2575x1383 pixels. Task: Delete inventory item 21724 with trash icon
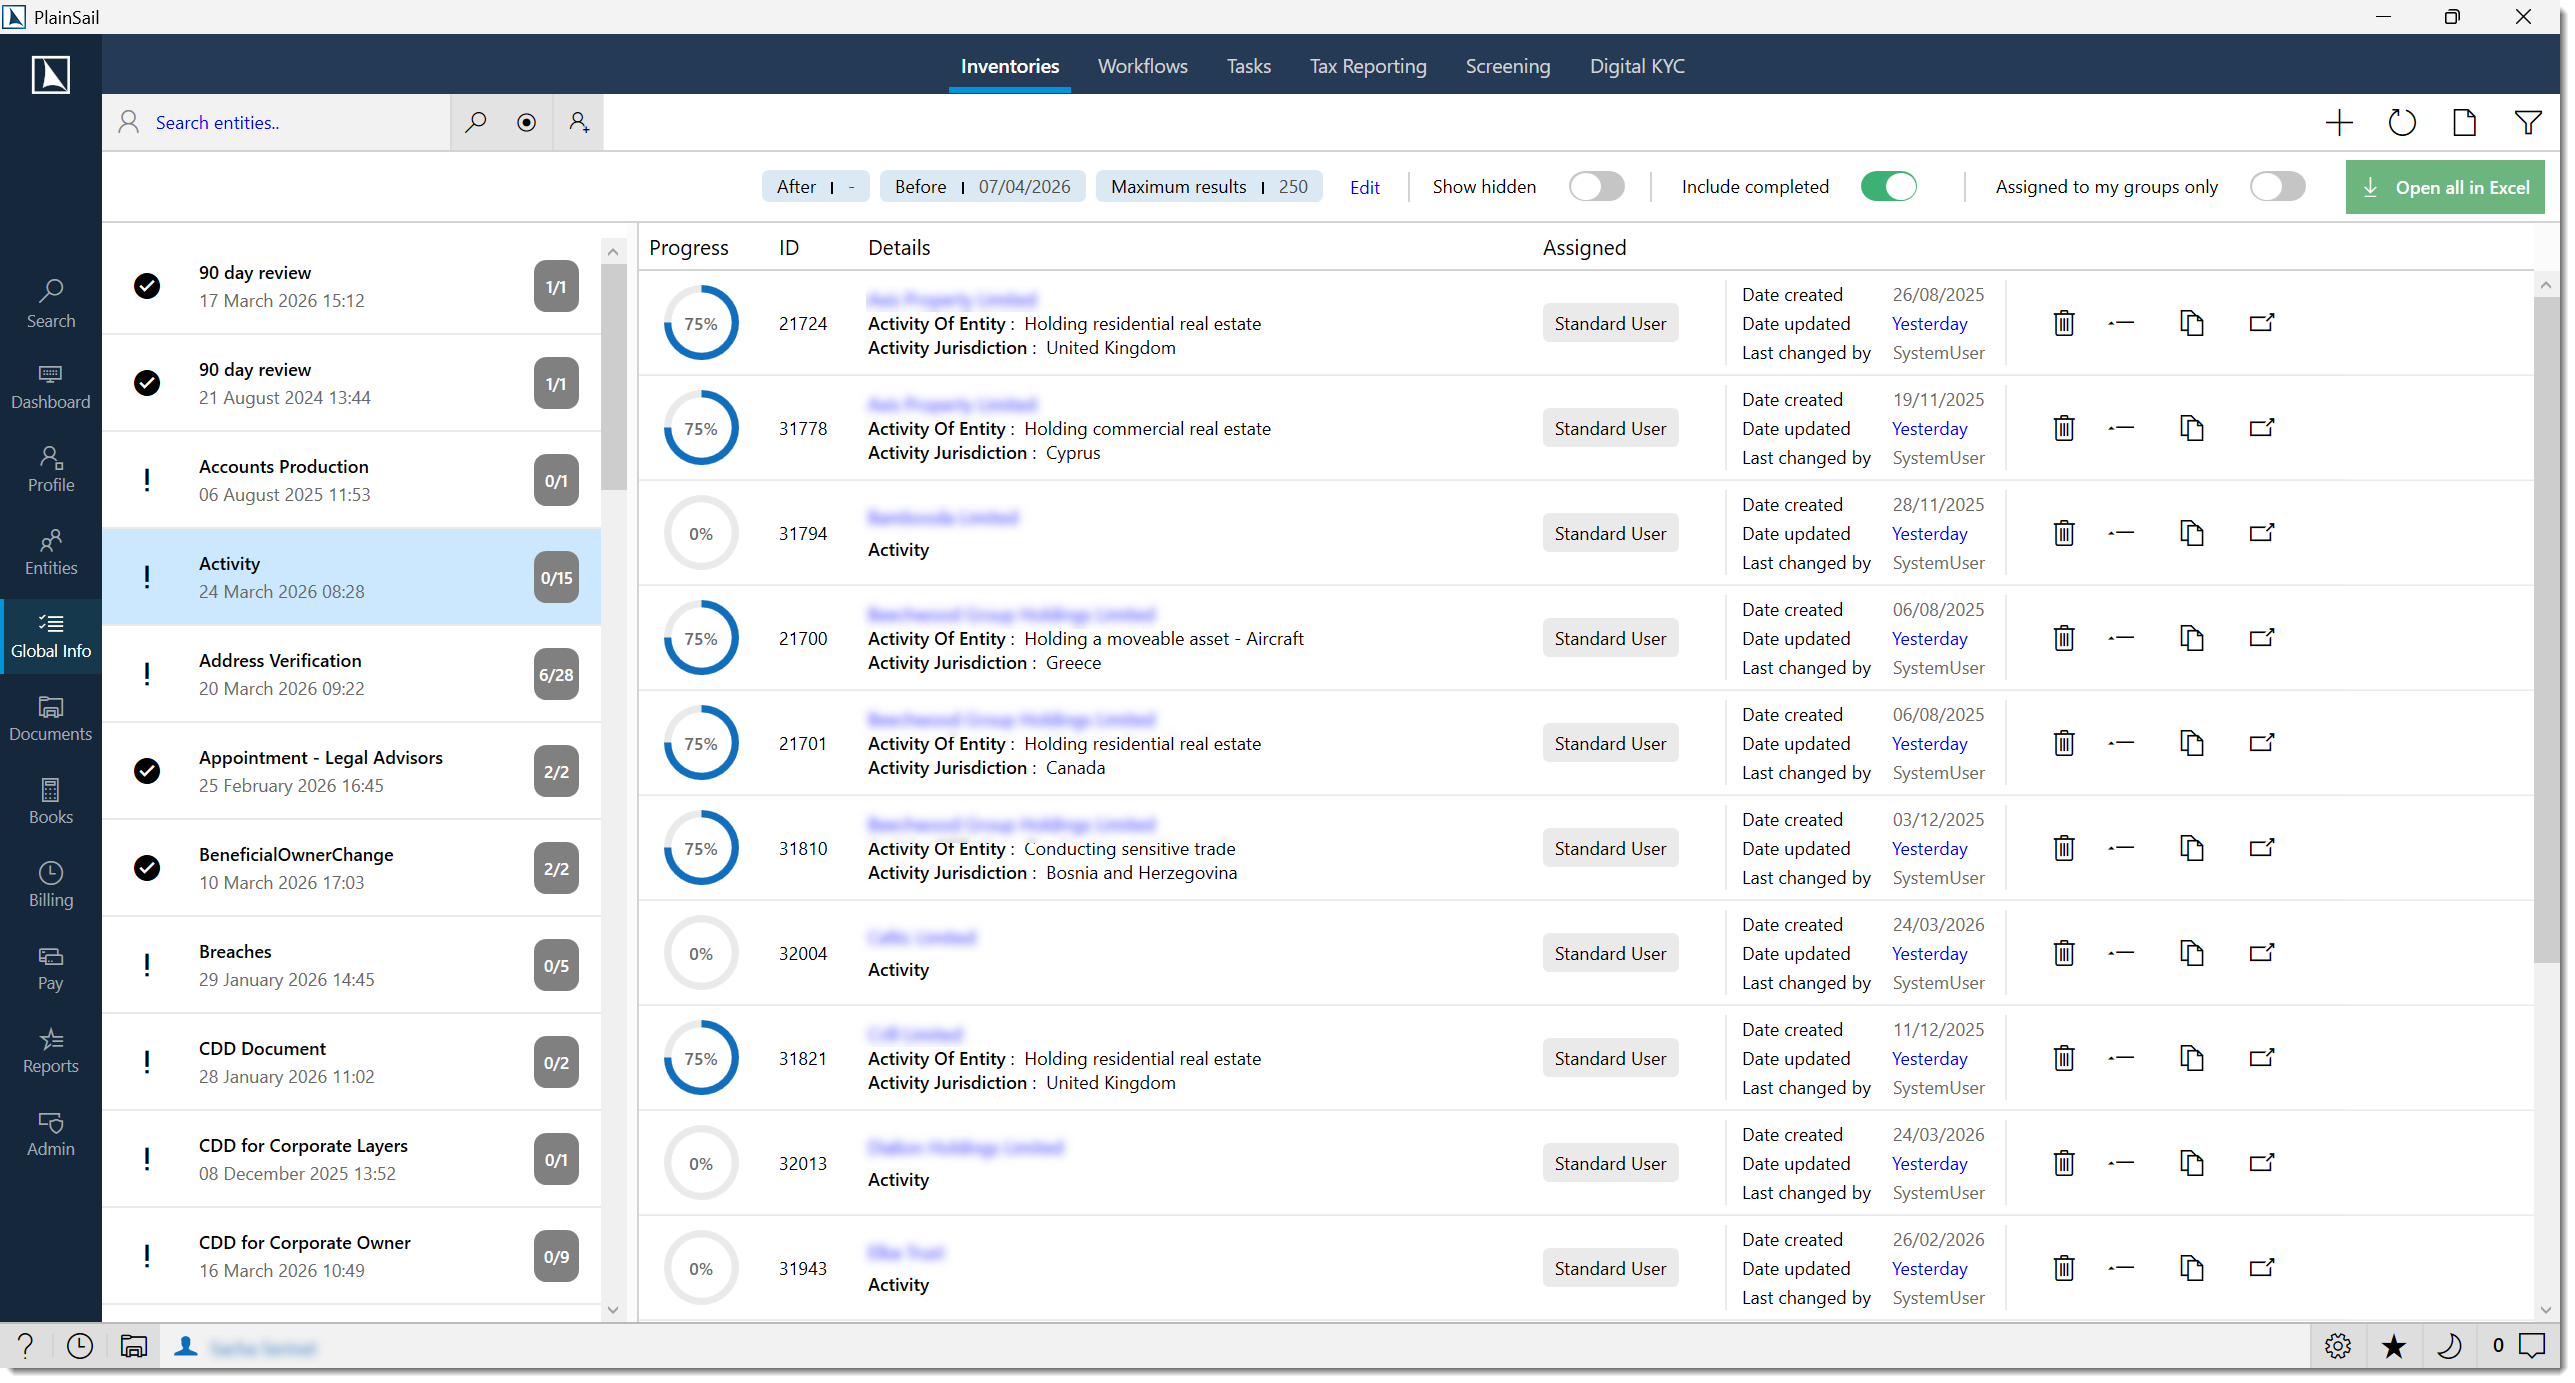(x=2064, y=323)
